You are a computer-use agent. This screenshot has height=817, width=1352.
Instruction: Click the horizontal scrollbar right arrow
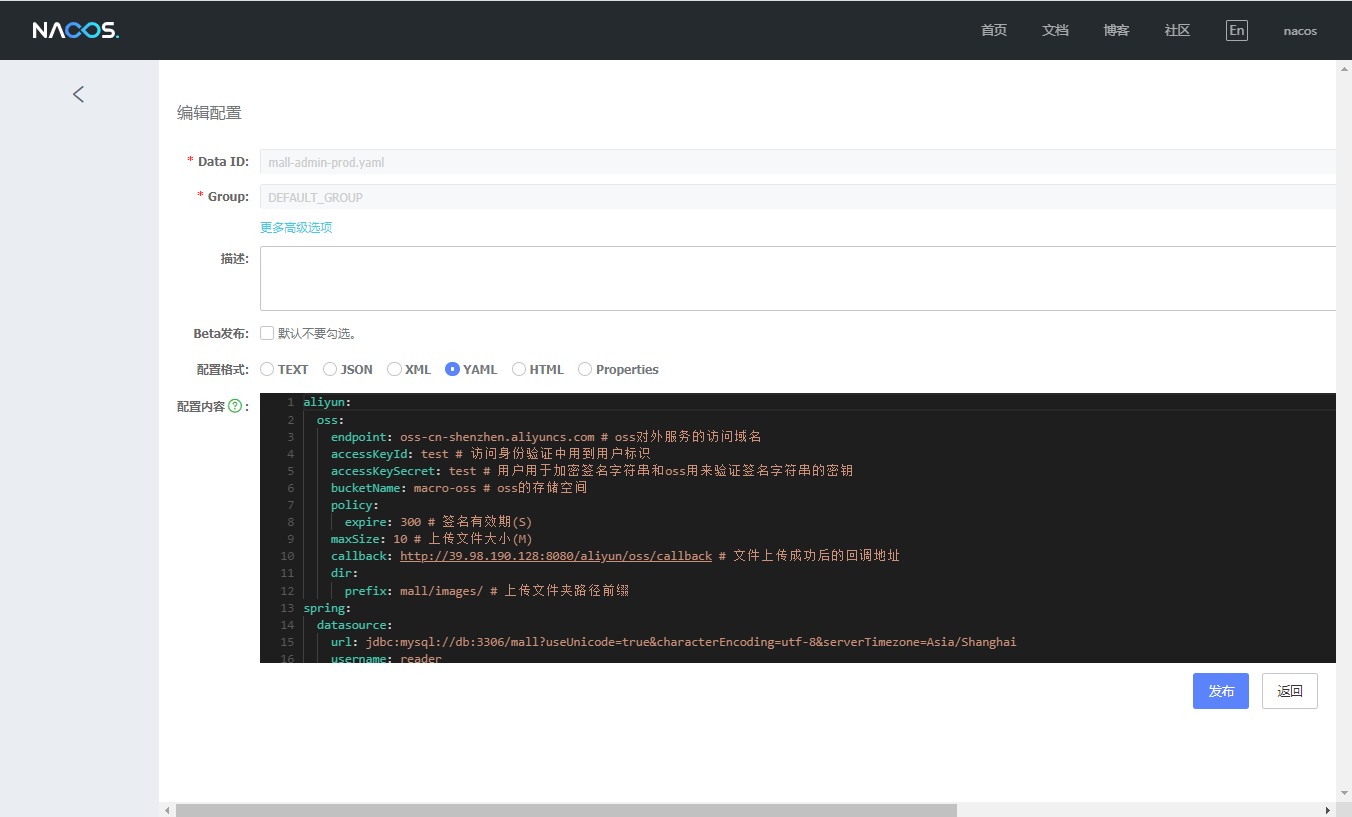[1328, 810]
